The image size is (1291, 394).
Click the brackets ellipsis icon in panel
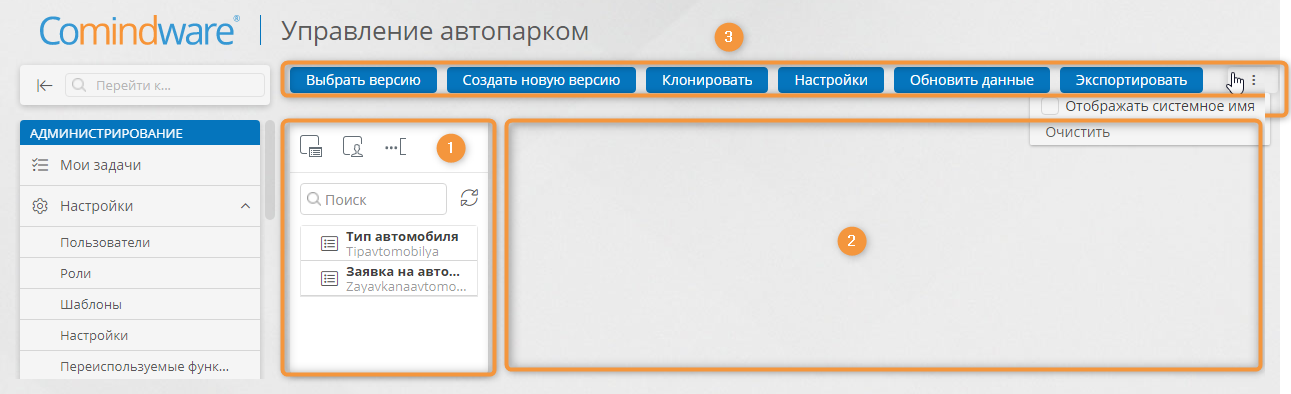[396, 148]
